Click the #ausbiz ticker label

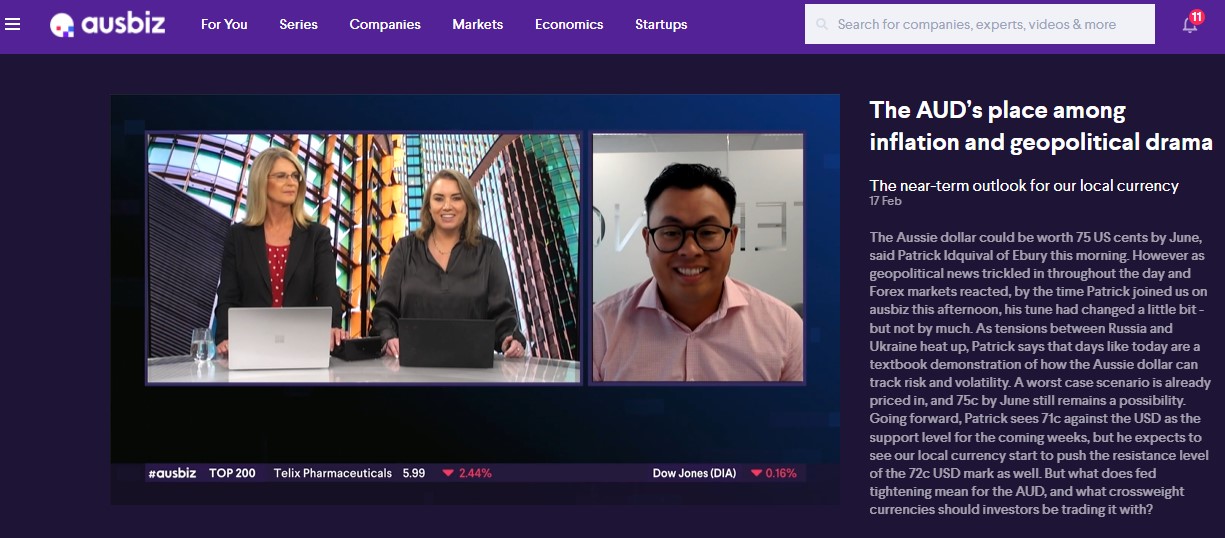(x=172, y=473)
